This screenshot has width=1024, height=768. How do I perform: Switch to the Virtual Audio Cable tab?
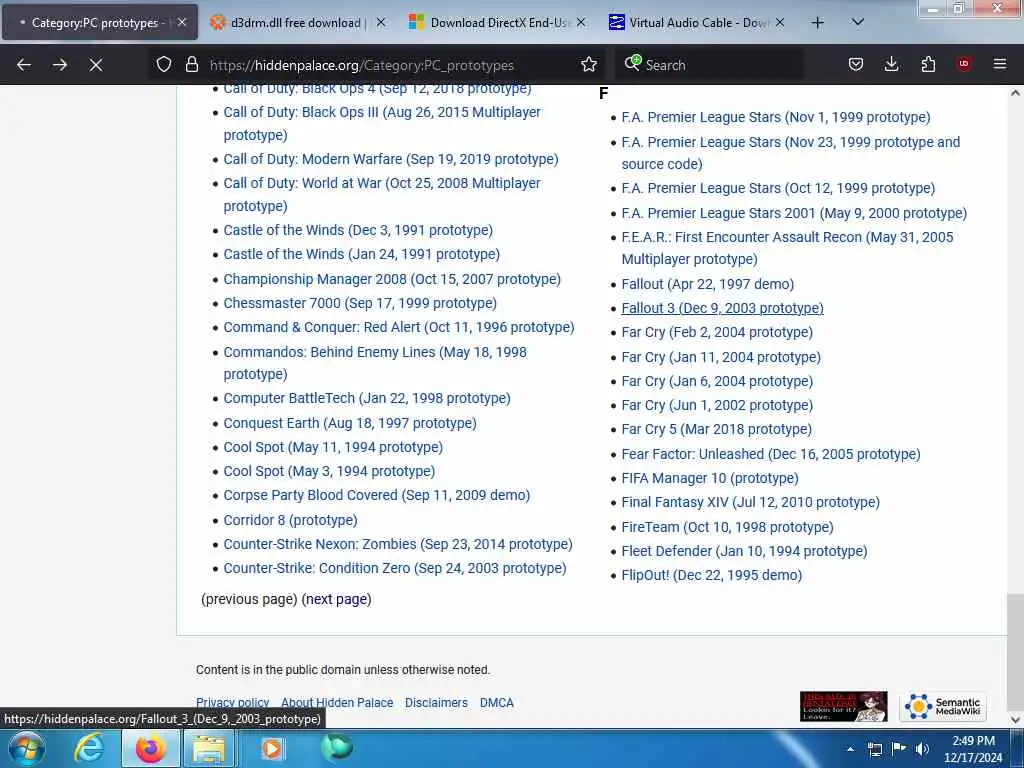[x=696, y=23]
